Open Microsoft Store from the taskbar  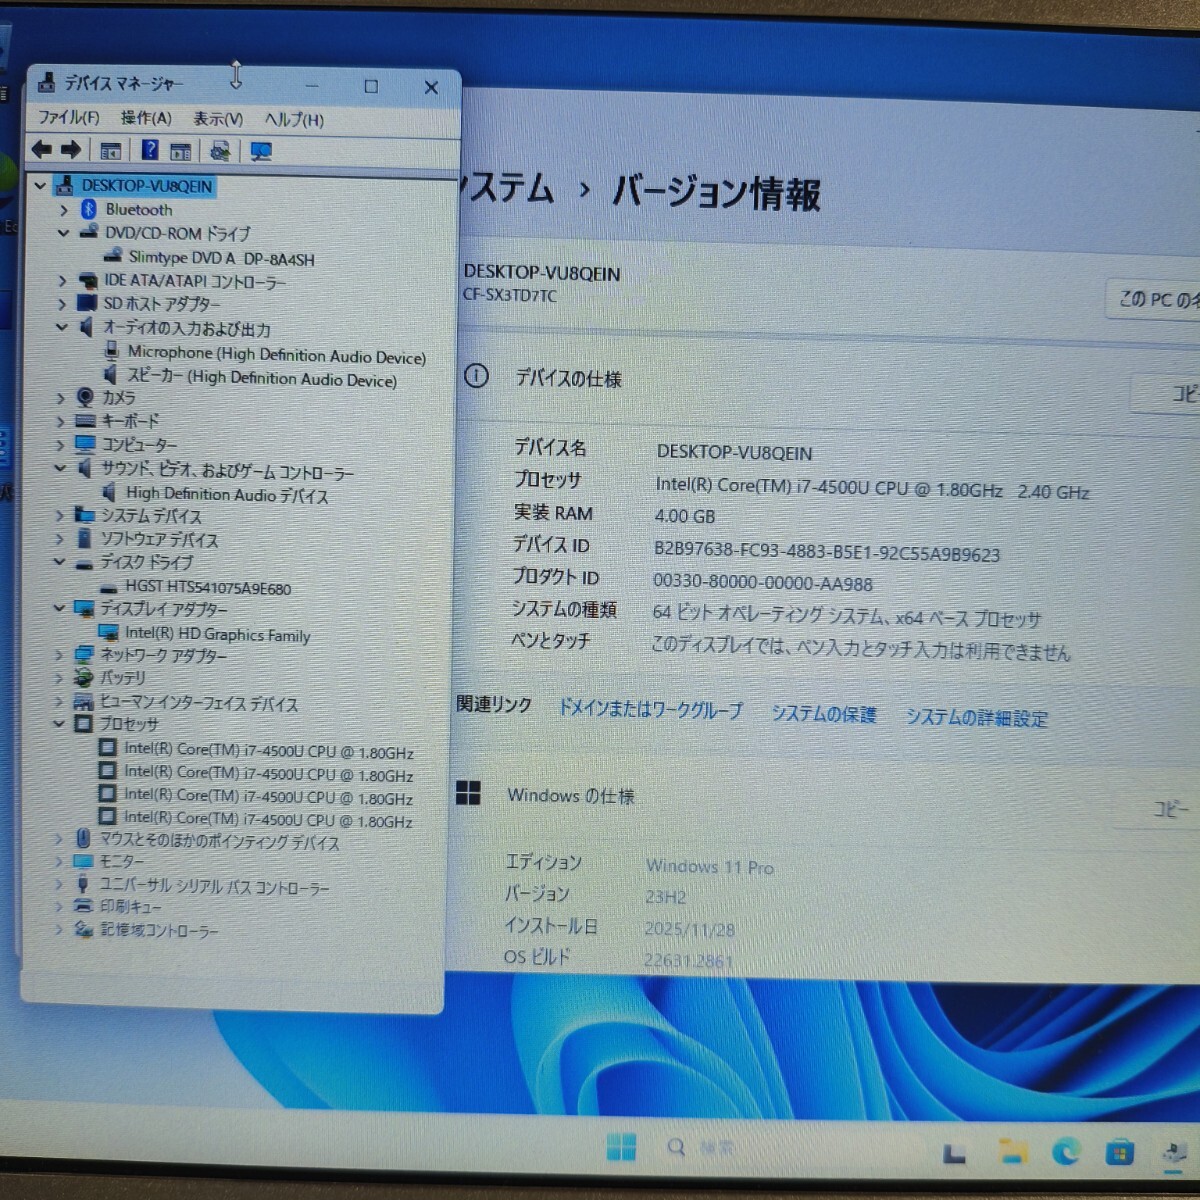point(1120,1153)
